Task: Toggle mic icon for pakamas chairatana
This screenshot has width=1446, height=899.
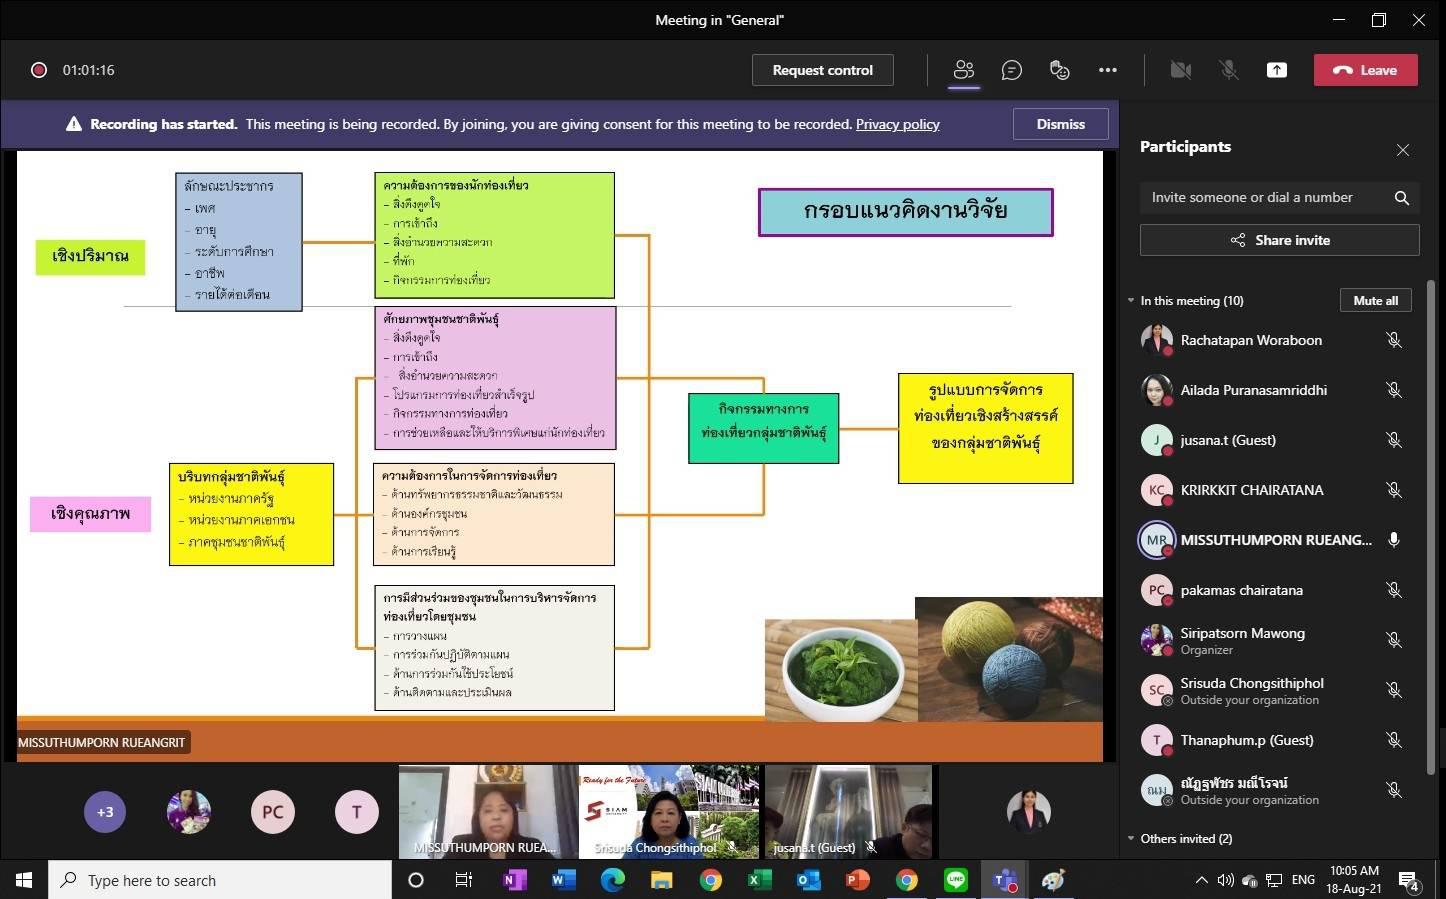Action: tap(1394, 590)
